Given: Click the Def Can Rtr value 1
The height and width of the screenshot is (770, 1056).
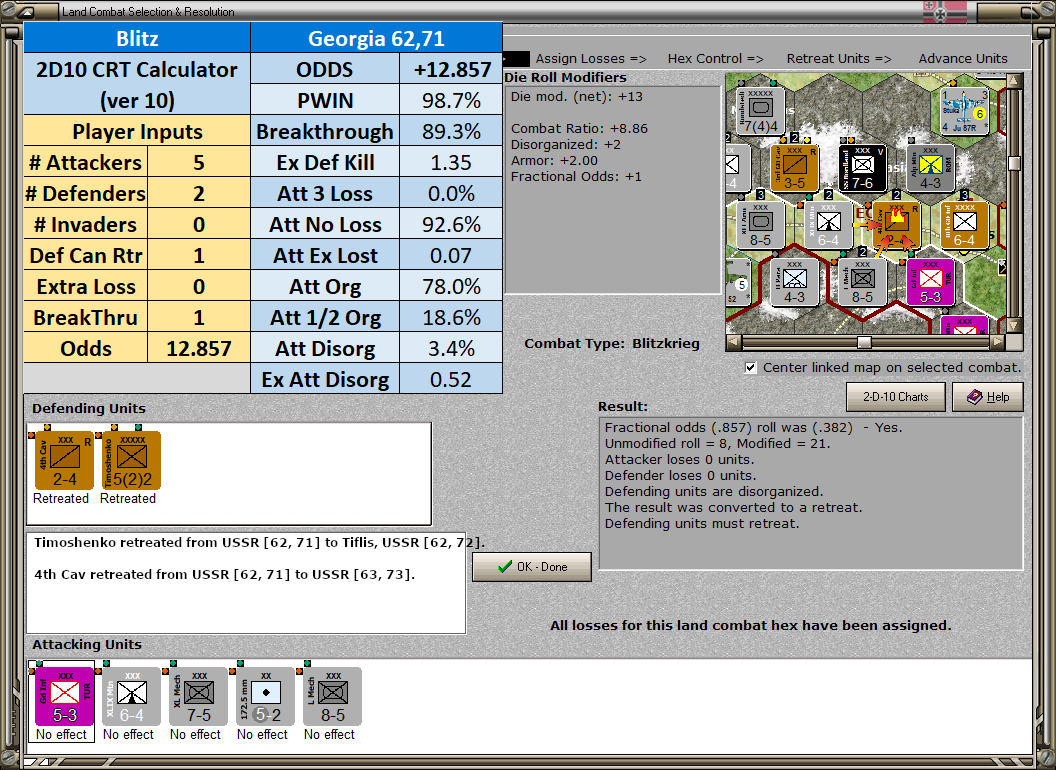Looking at the screenshot, I should tap(199, 255).
